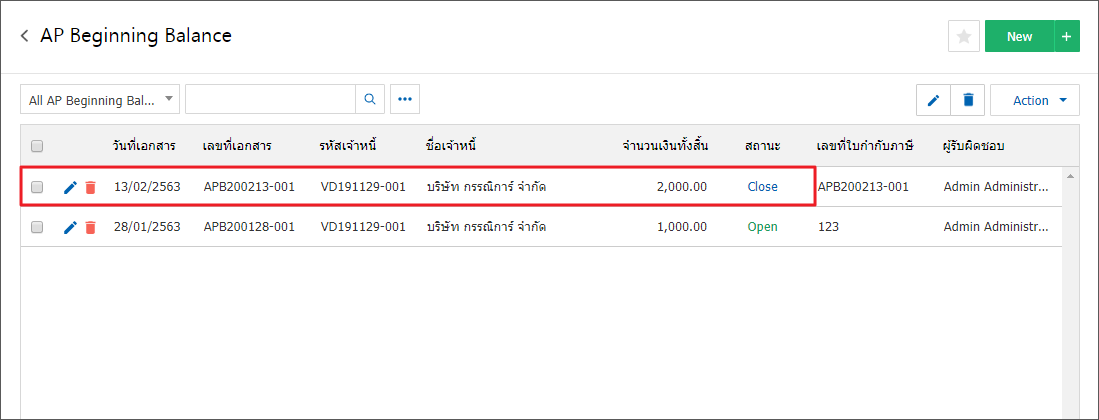Screen dimensions: 1099x420
Task: Click Close status in first row
Action: tap(763, 187)
